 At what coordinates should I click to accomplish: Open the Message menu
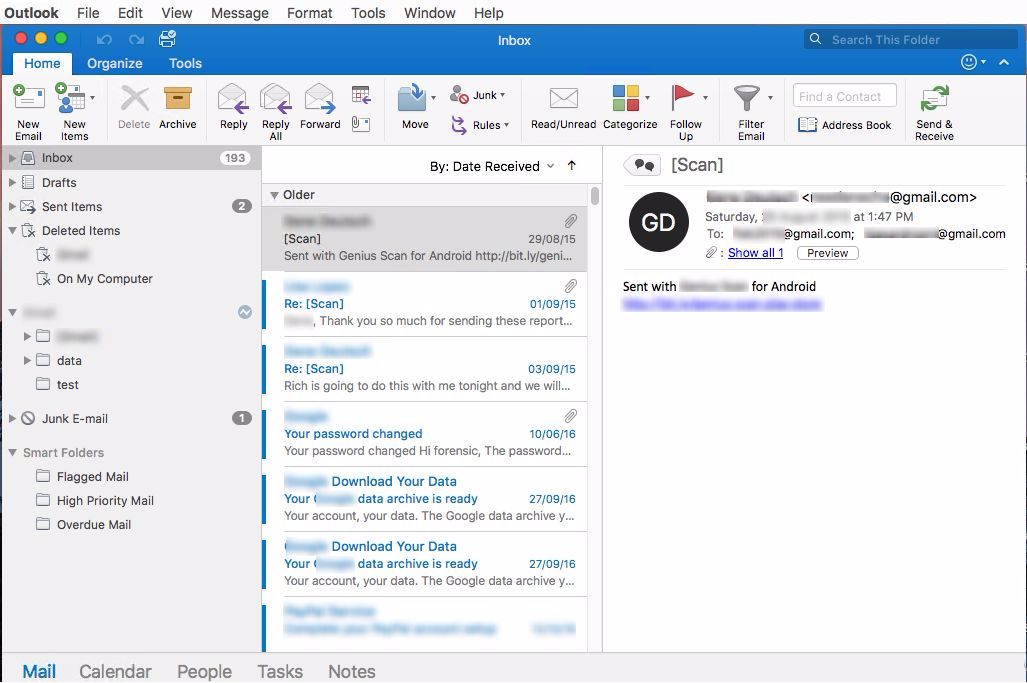tap(240, 13)
